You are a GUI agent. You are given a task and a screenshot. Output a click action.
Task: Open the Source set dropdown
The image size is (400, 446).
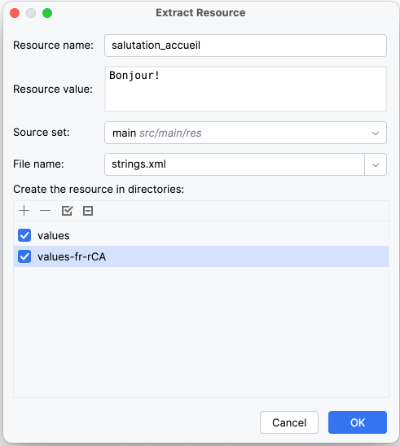(x=245, y=133)
